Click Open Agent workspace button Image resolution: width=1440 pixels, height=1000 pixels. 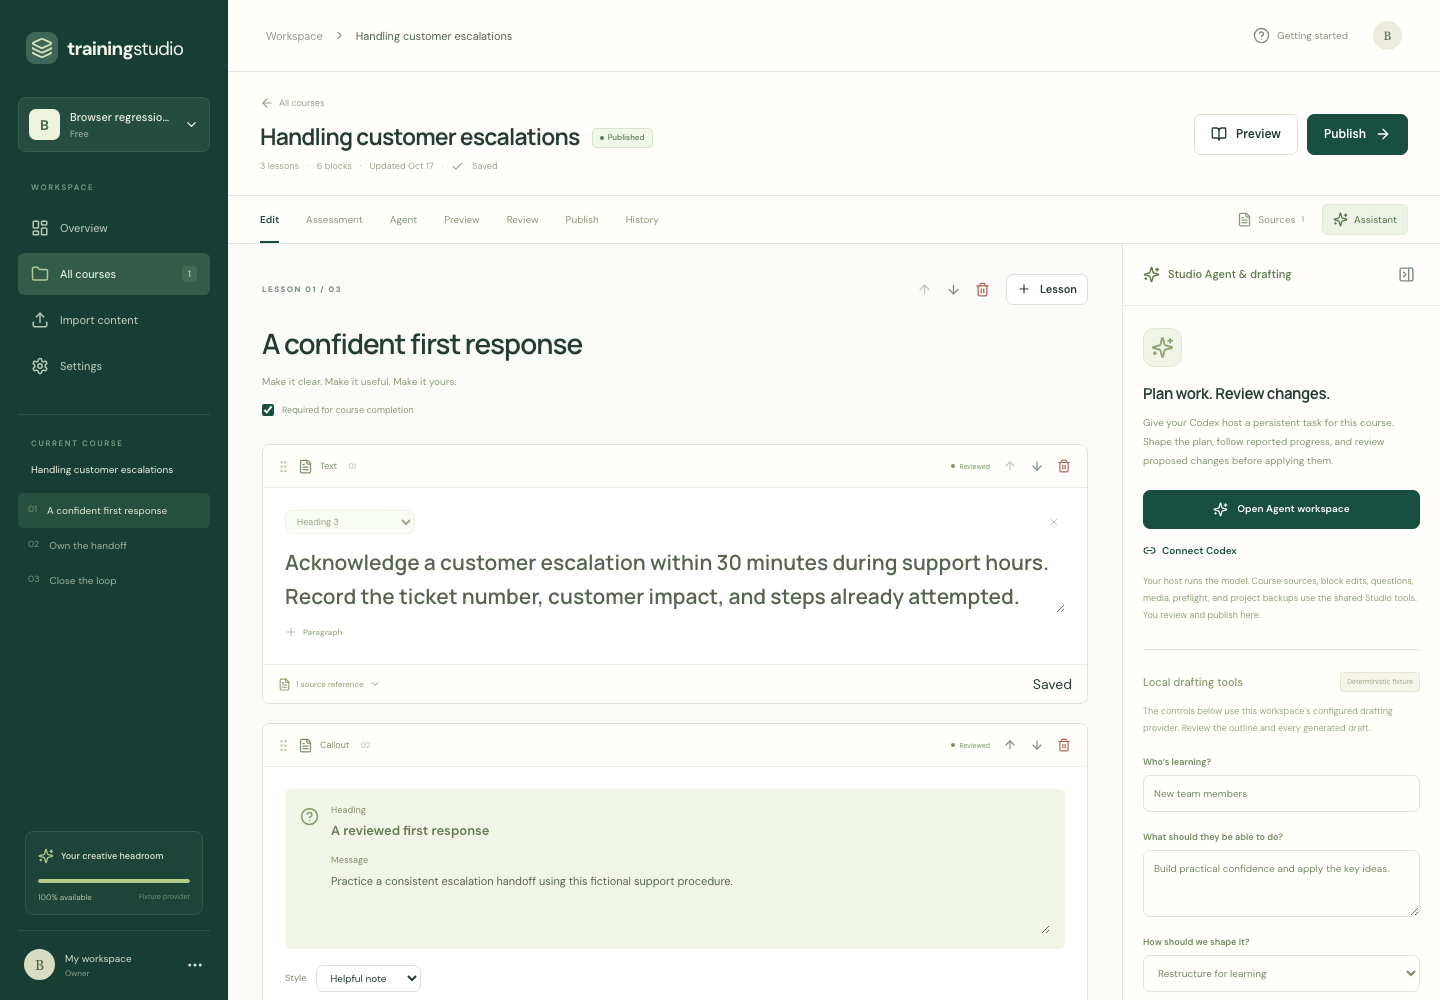tap(1281, 509)
